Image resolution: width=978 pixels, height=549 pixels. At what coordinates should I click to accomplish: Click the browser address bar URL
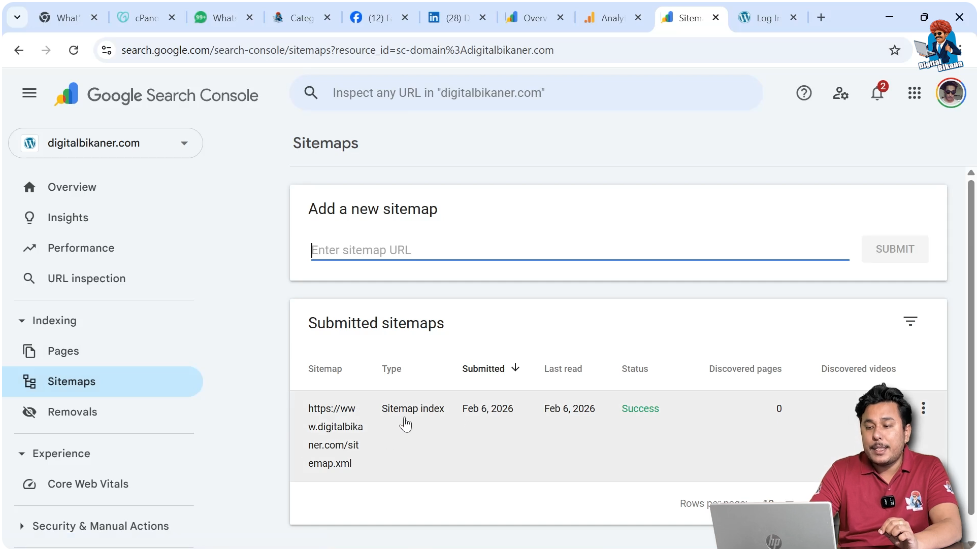(337, 50)
